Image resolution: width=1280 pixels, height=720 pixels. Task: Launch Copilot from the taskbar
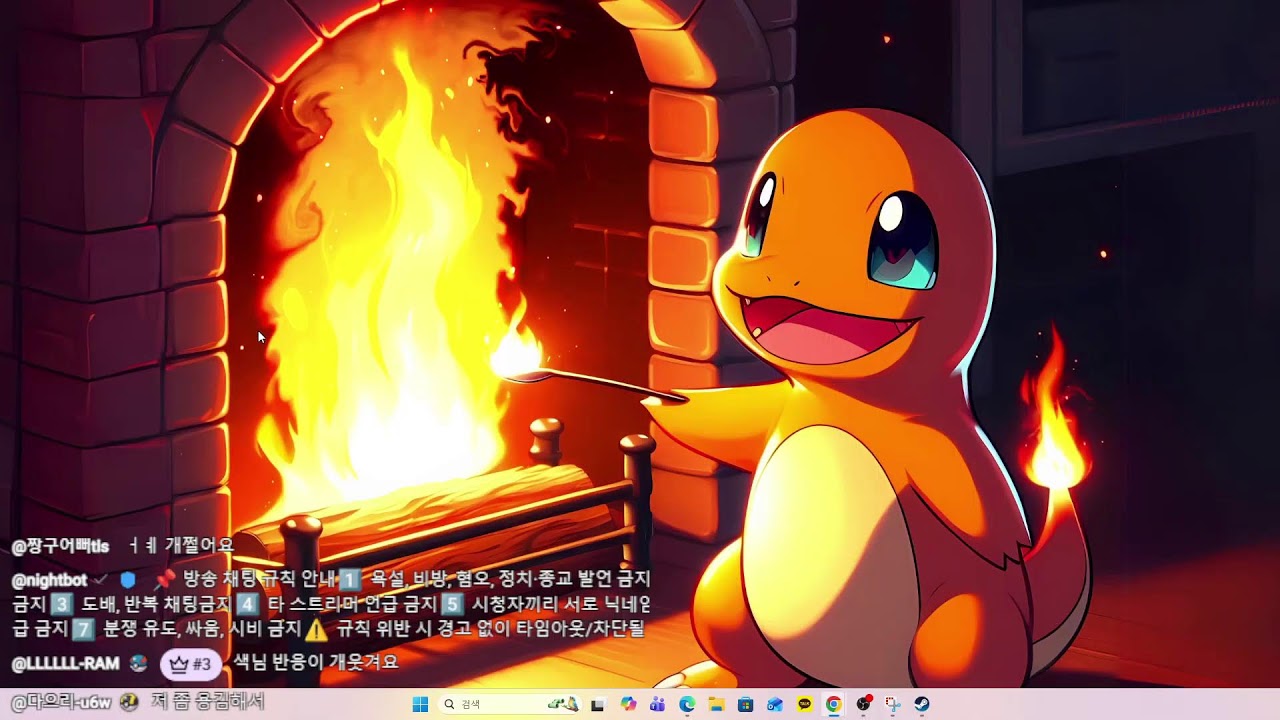(628, 704)
